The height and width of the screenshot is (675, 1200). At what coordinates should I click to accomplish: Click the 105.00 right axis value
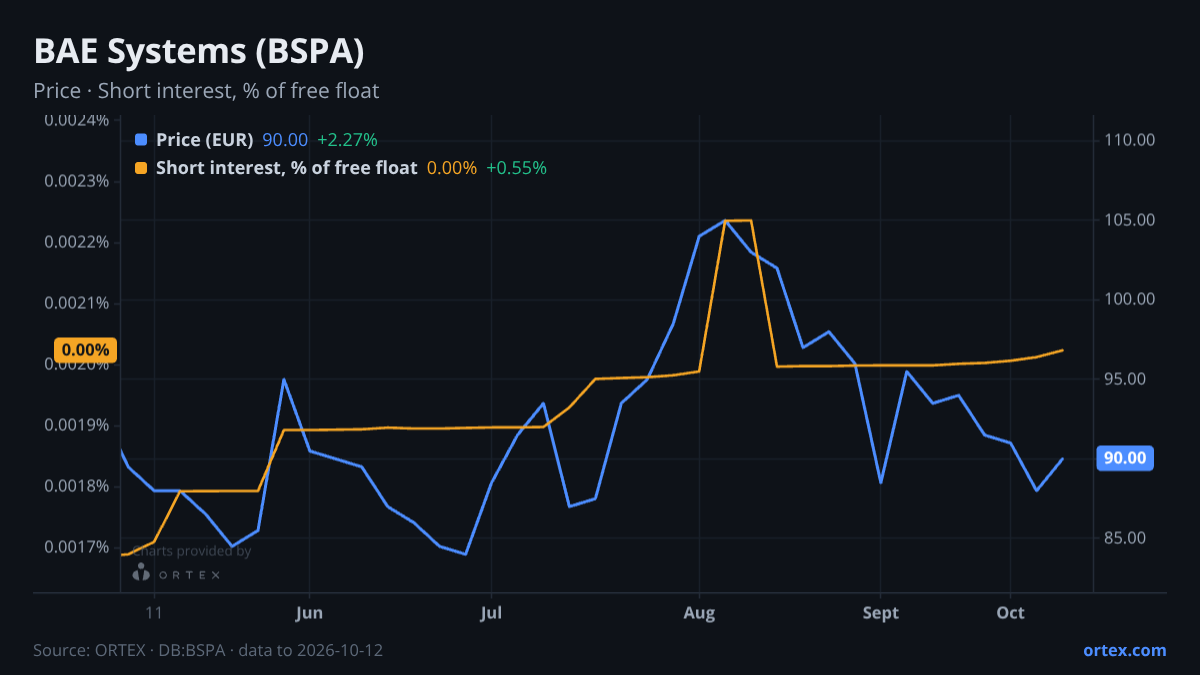(1130, 220)
